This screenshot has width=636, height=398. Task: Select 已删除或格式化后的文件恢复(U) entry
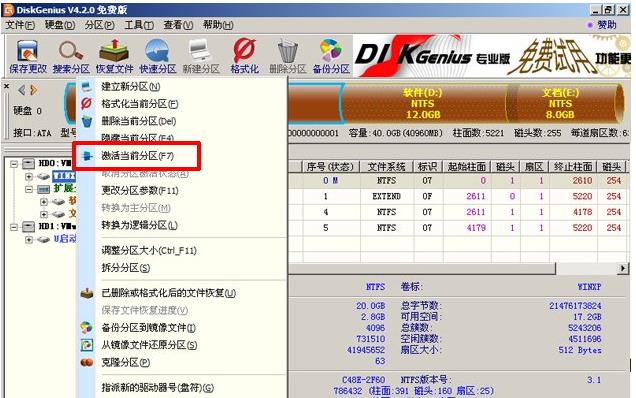(183, 293)
